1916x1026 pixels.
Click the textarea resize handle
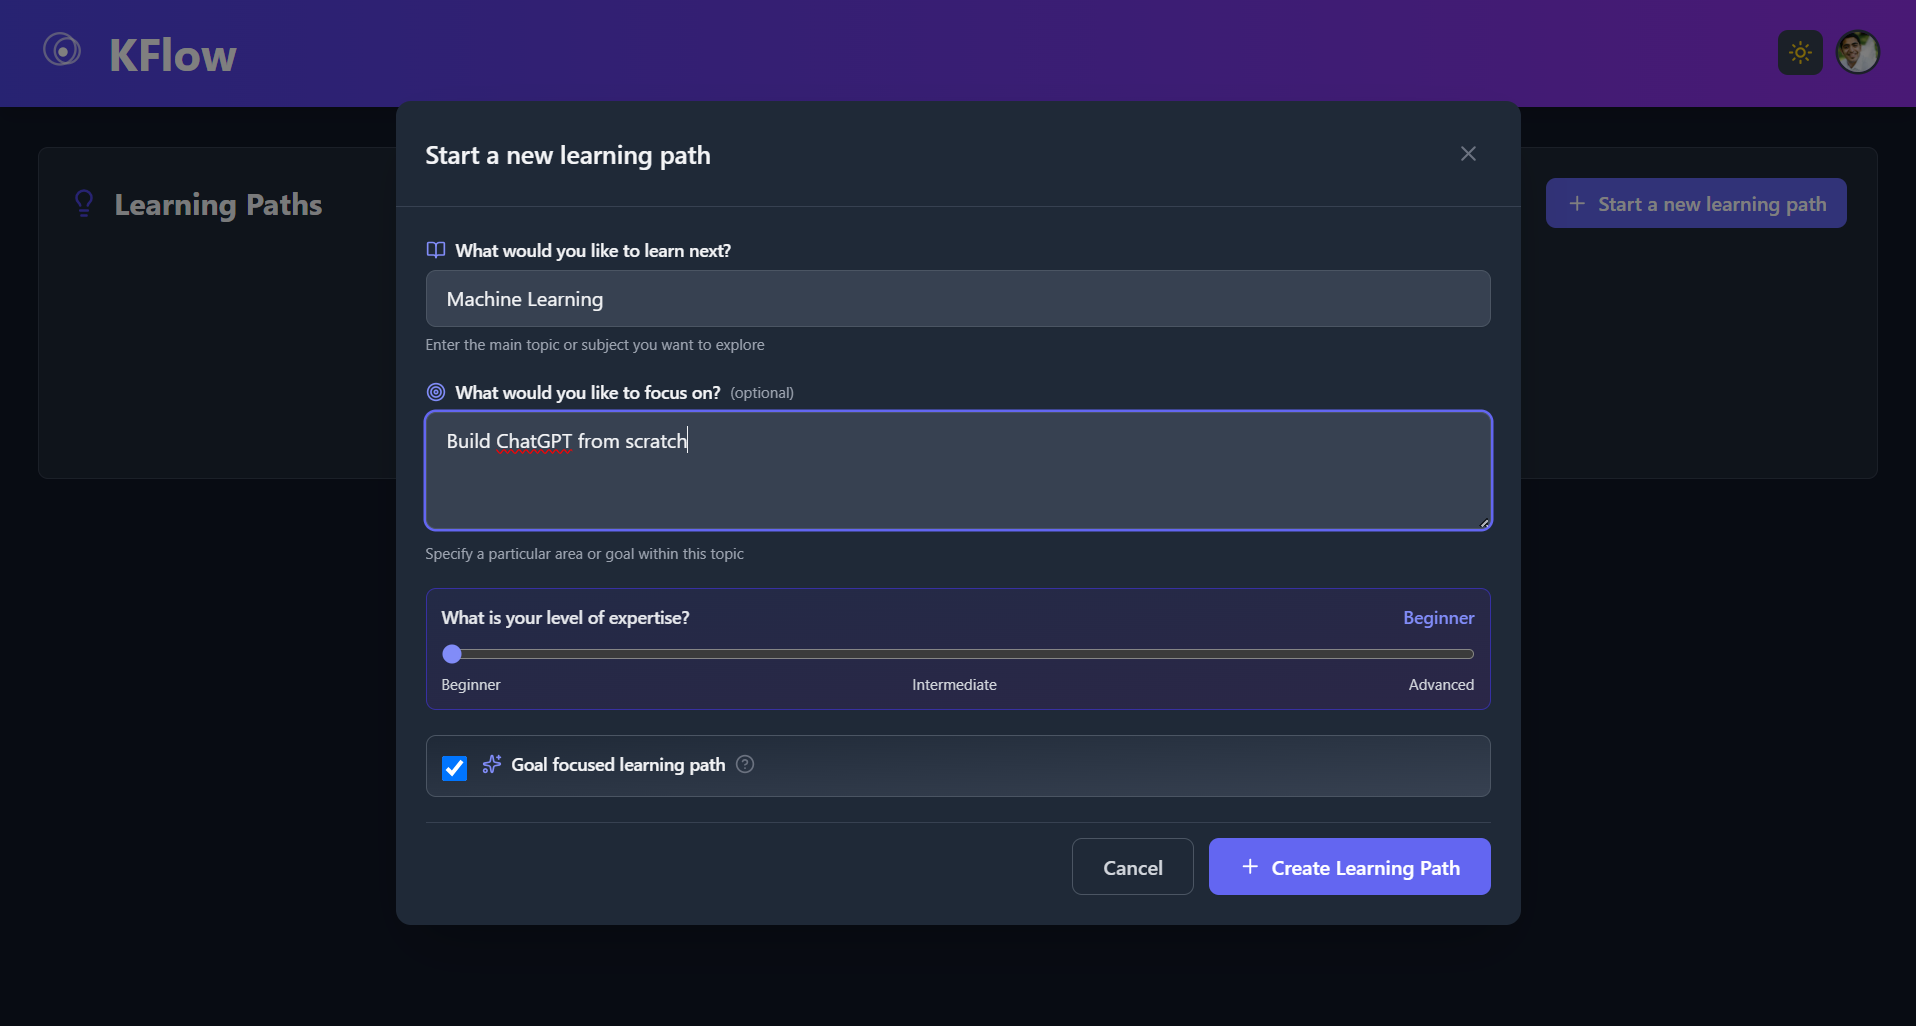click(x=1483, y=522)
